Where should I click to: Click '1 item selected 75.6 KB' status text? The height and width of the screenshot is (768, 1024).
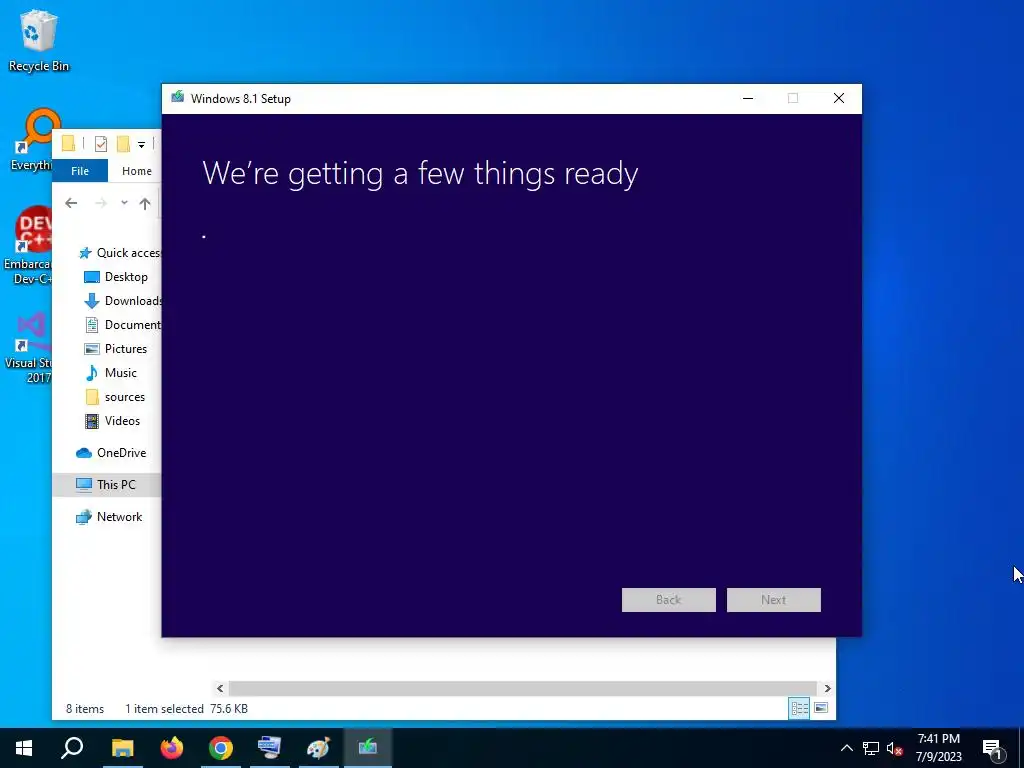coord(186,709)
